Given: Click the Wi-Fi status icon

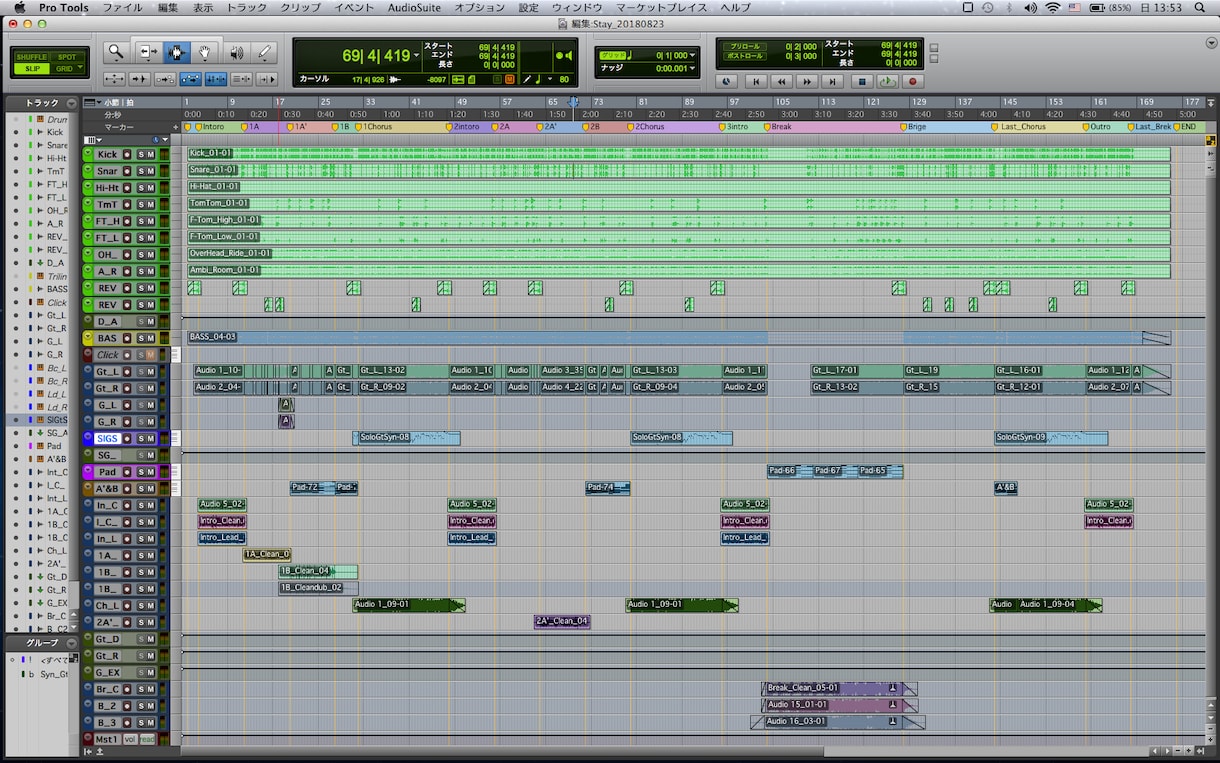Looking at the screenshot, I should (1053, 7).
